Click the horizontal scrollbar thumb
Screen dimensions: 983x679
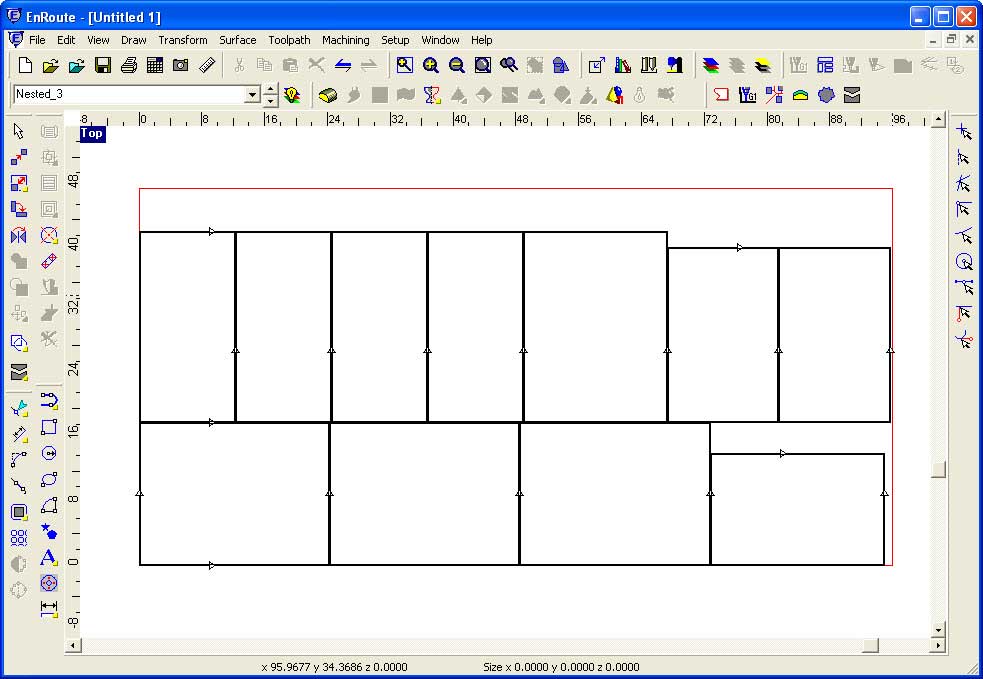click(x=870, y=645)
